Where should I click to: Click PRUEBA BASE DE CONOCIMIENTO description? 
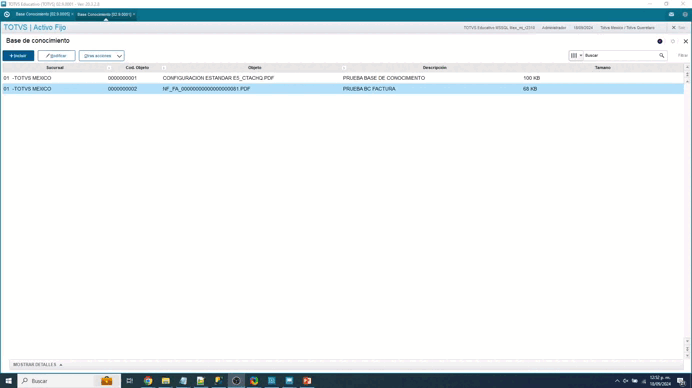[x=384, y=78]
